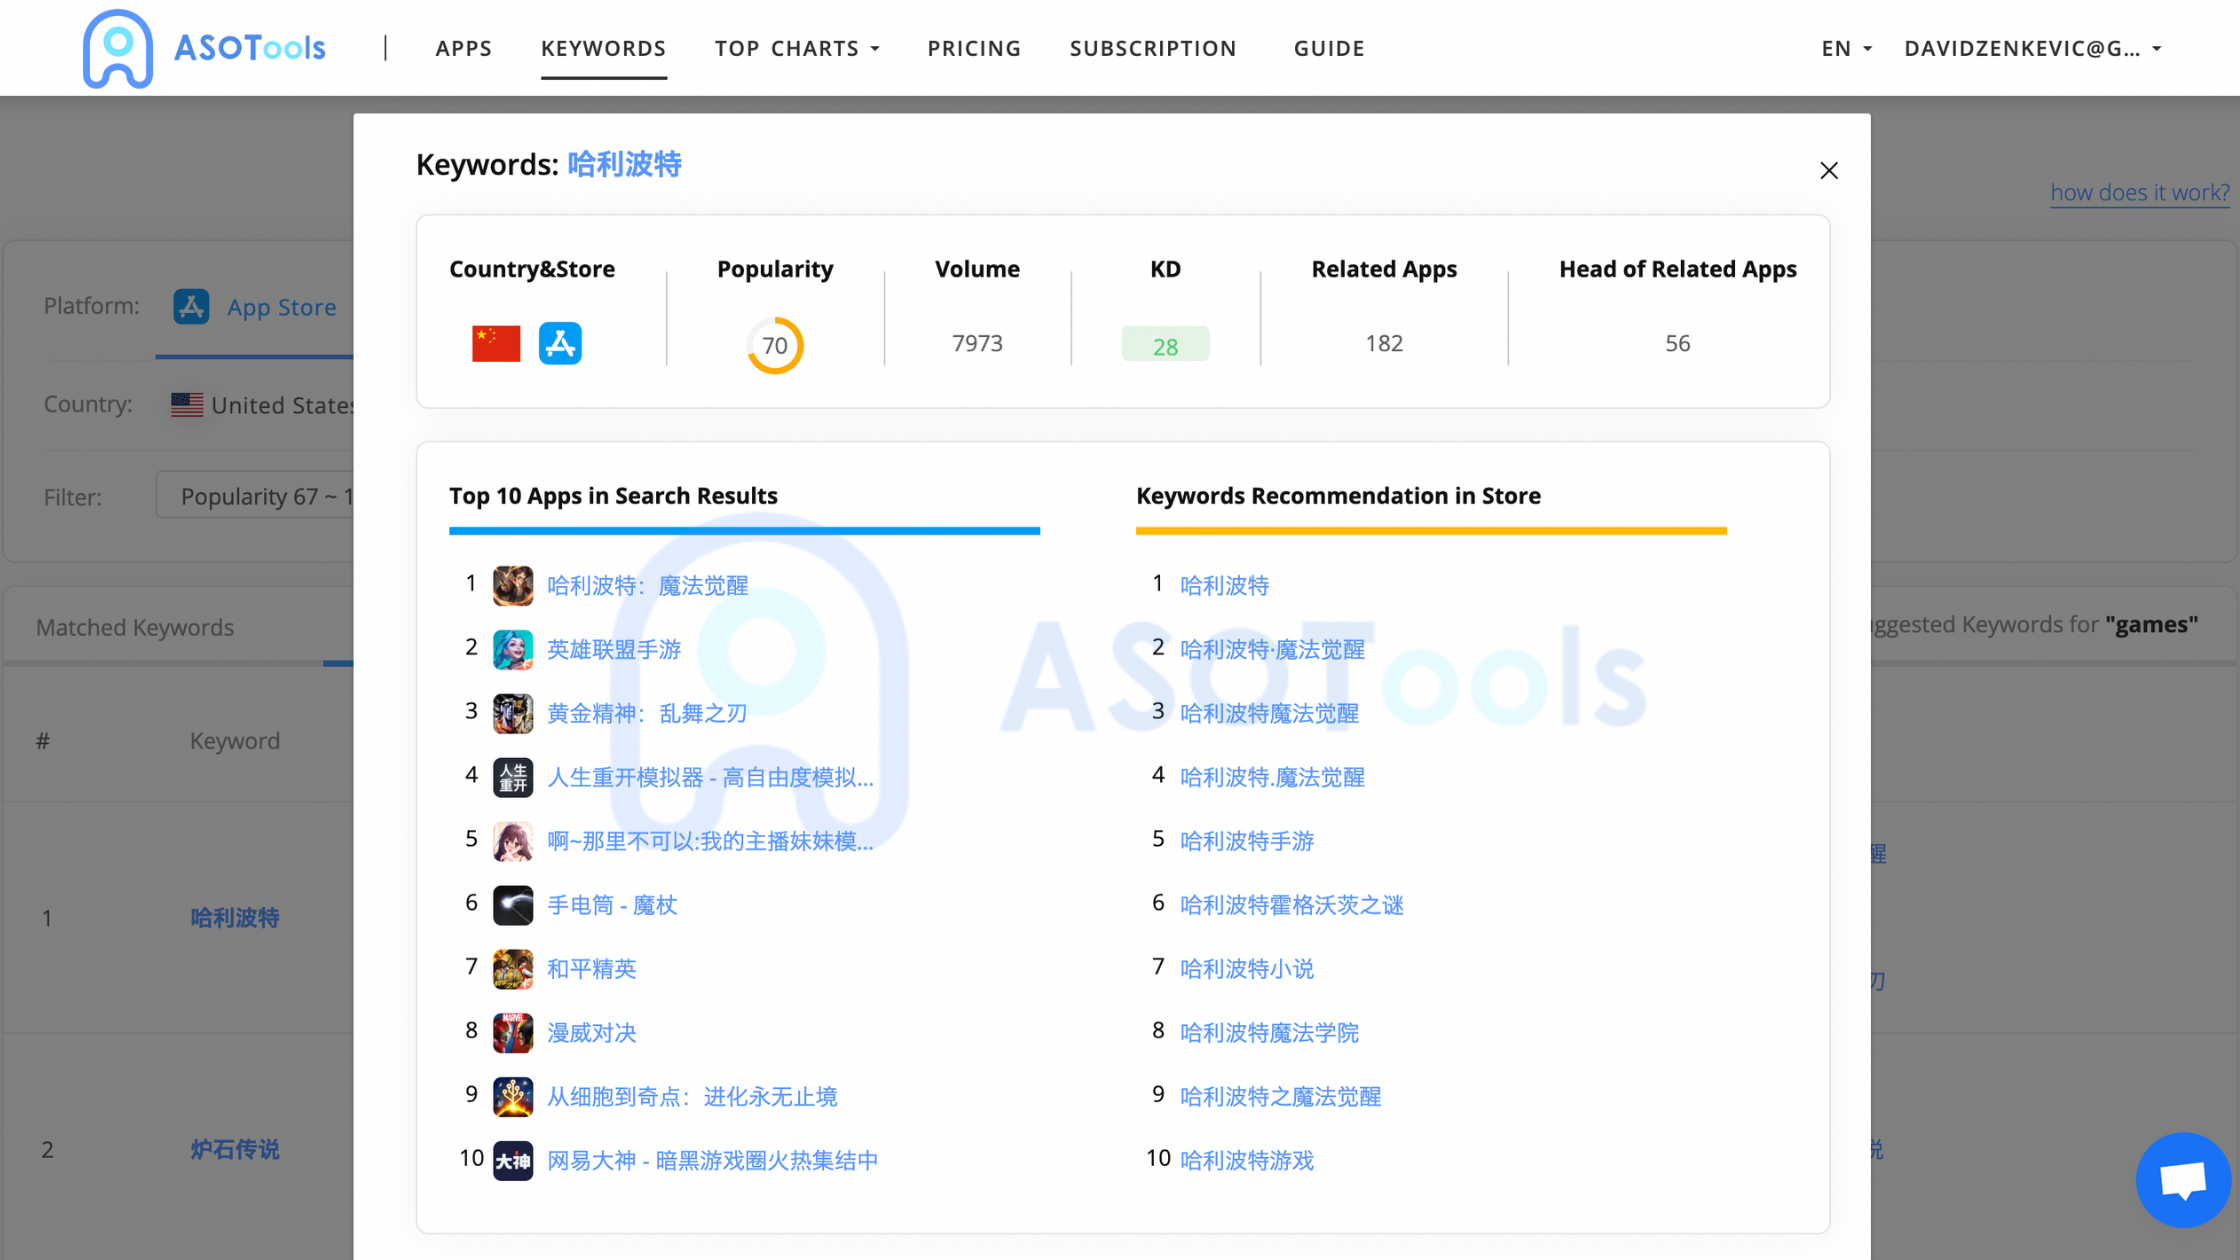Viewport: 2240px width, 1260px height.
Task: Click app icon for 英雄联盟手游
Action: (x=514, y=648)
